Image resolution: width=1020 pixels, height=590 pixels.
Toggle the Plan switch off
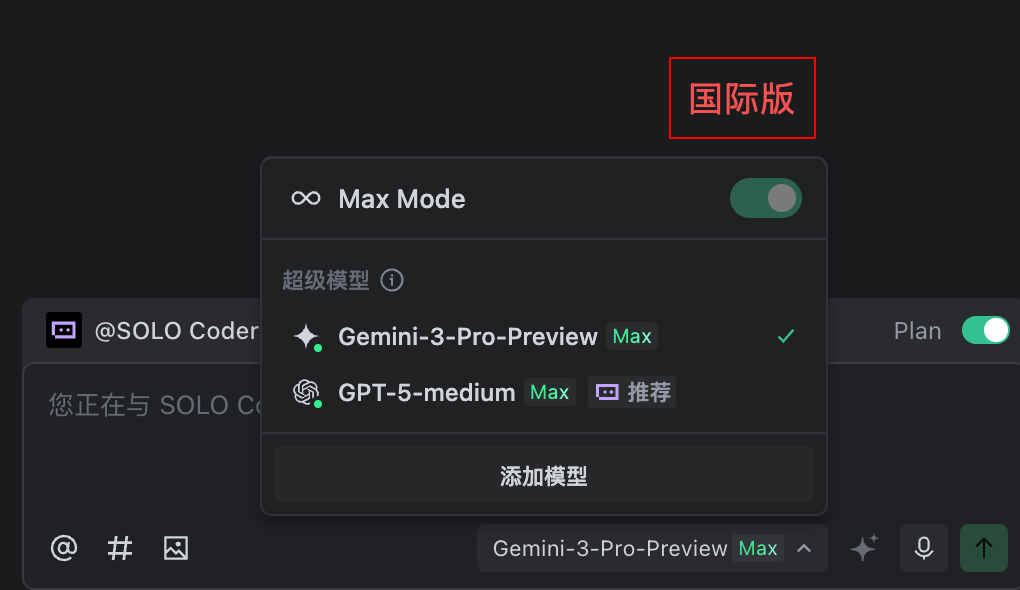(x=986, y=330)
